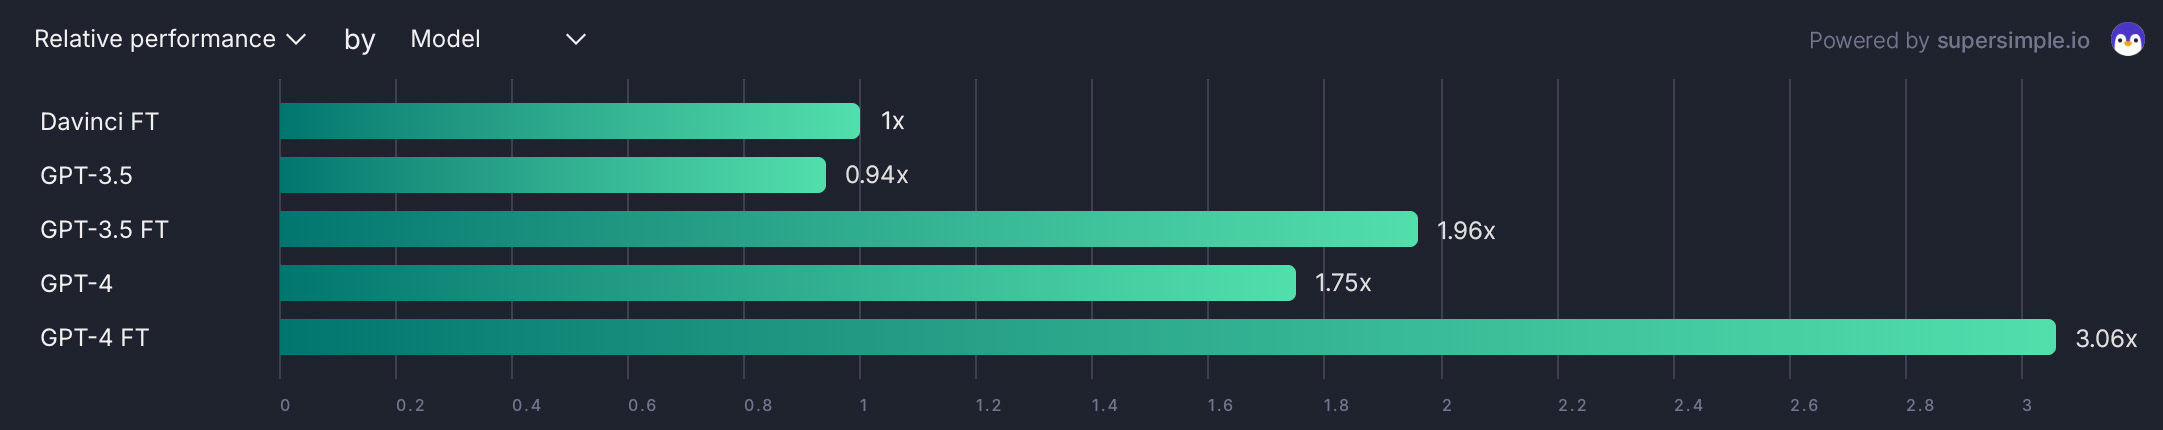Click the 1.75x value label

(x=1343, y=283)
